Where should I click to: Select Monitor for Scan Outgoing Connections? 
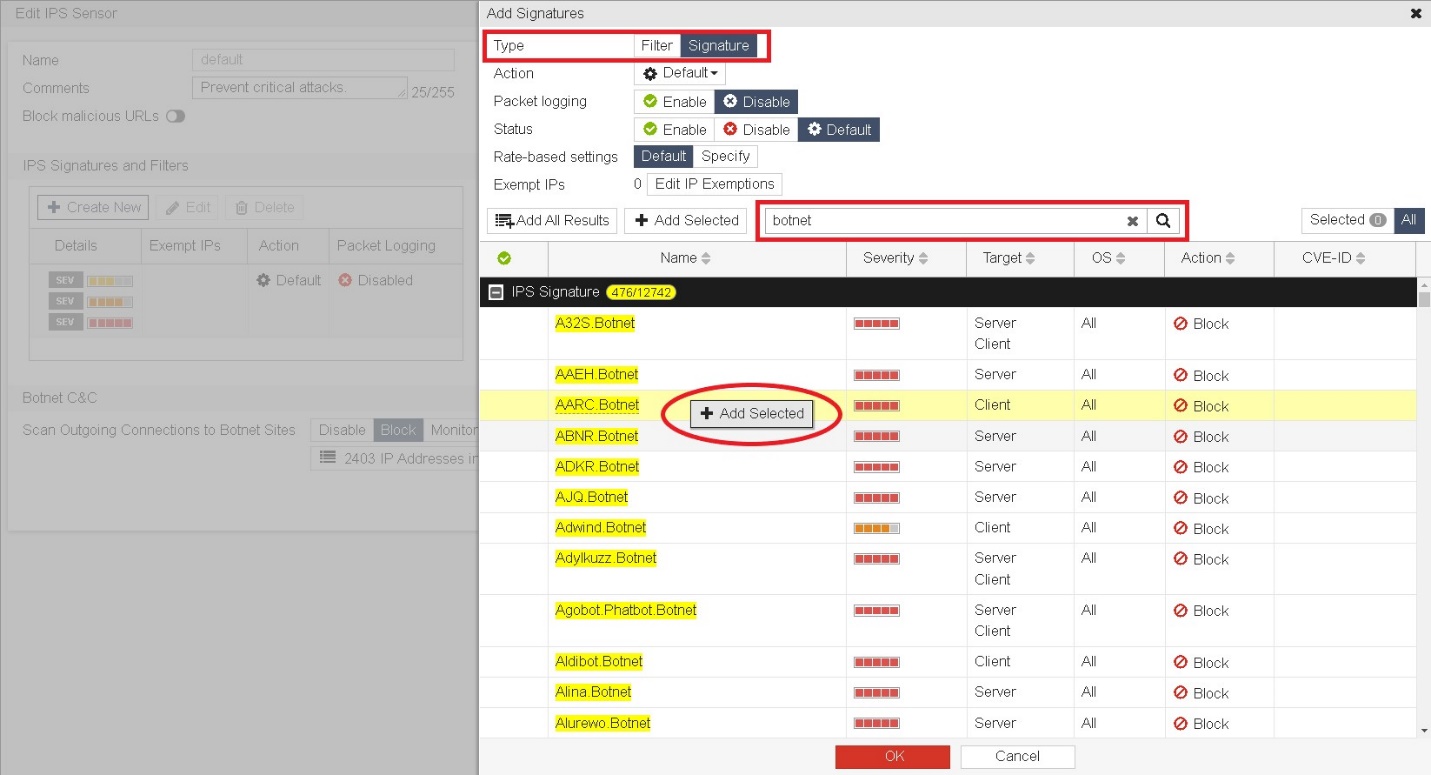pyautogui.click(x=454, y=429)
